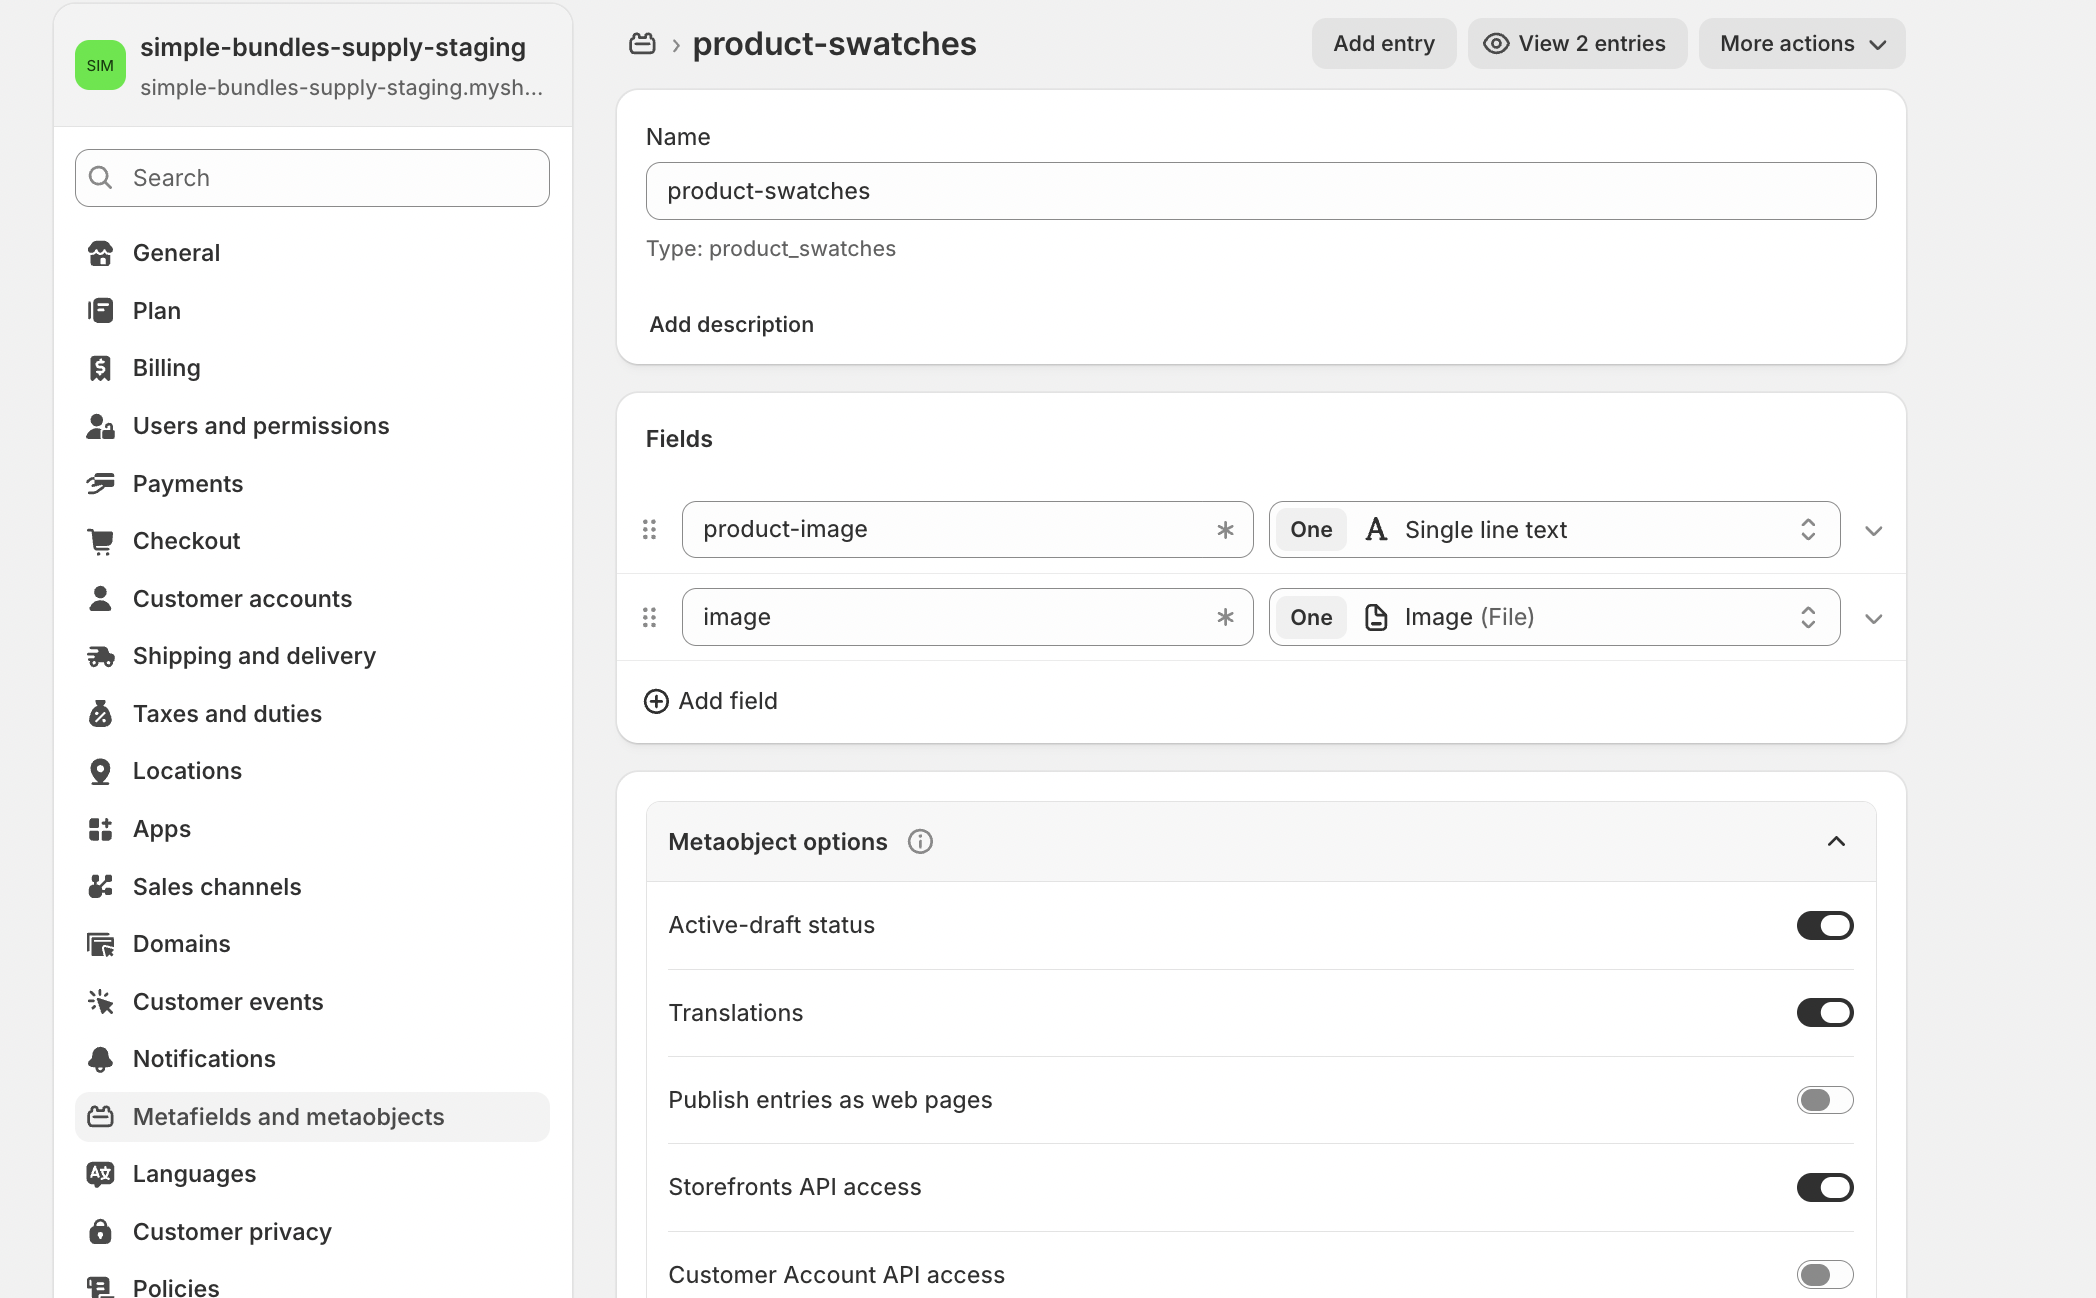The height and width of the screenshot is (1298, 2096).
Task: Click the SIM store avatar
Action: click(100, 66)
